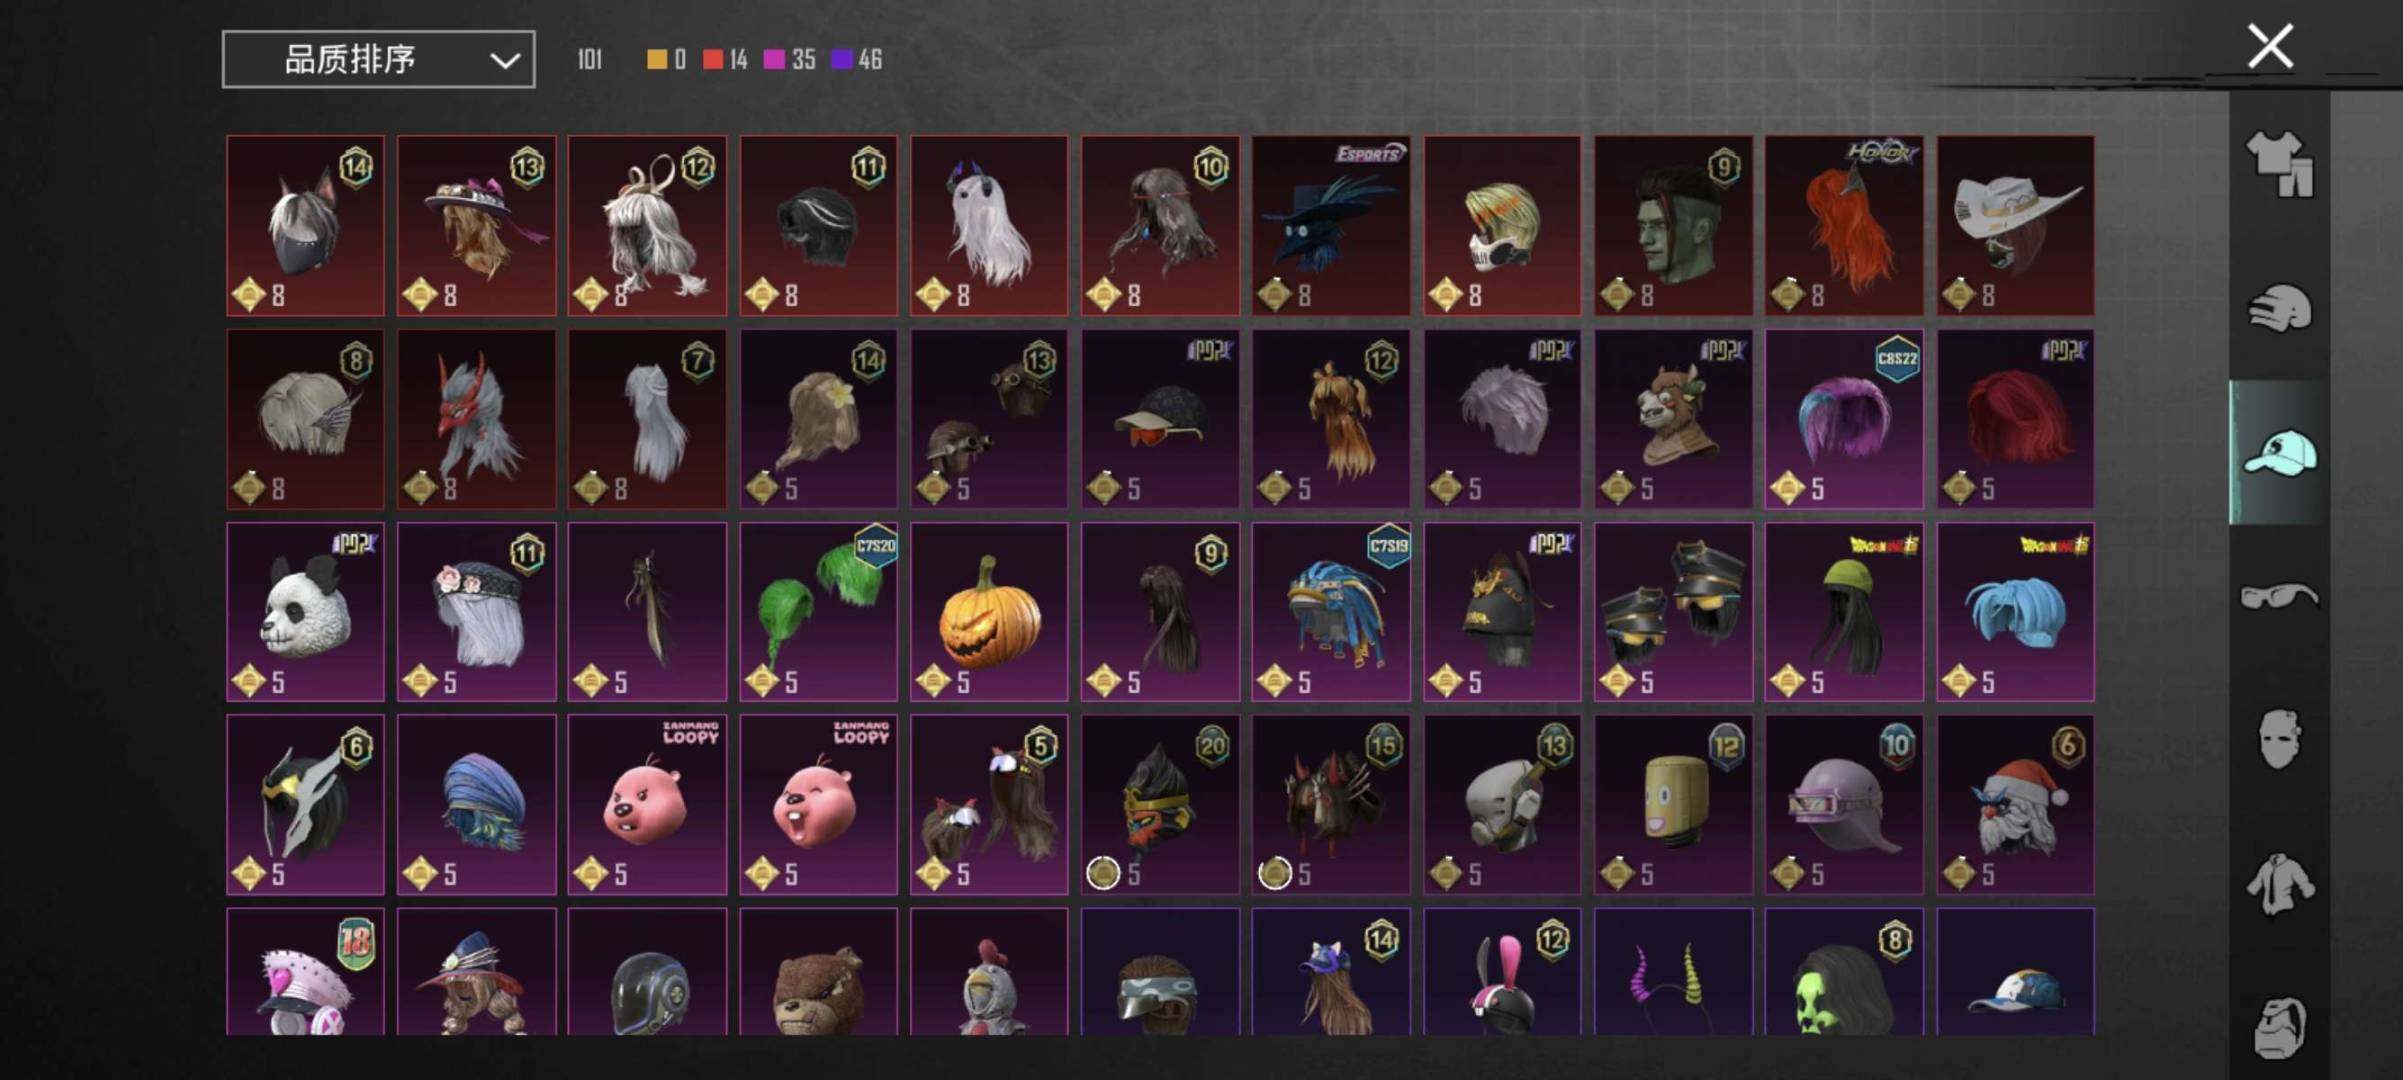Select the C8S22 purple blue hair item
The width and height of the screenshot is (2403, 1080).
pos(1844,420)
